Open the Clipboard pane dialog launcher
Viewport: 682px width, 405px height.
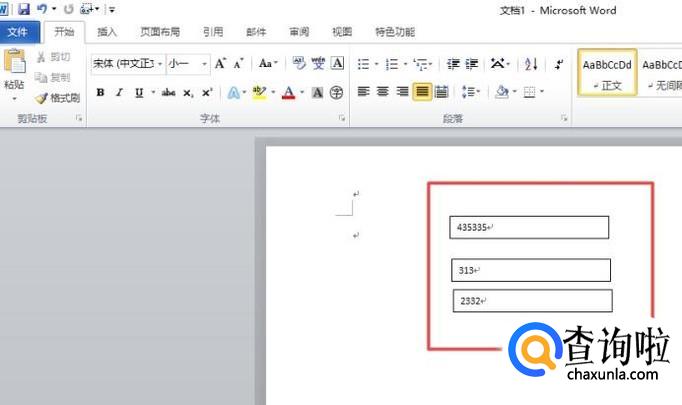(x=79, y=118)
